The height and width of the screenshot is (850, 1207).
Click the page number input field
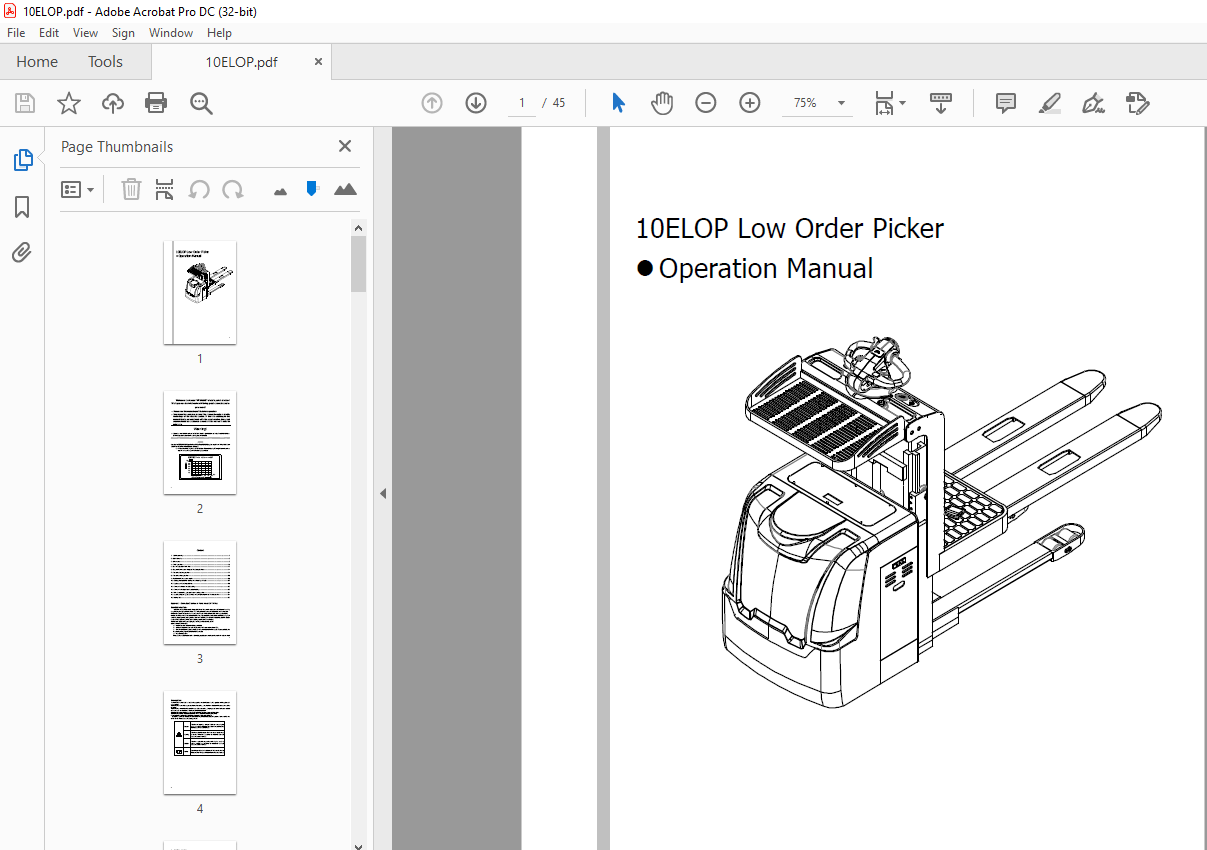(521, 103)
